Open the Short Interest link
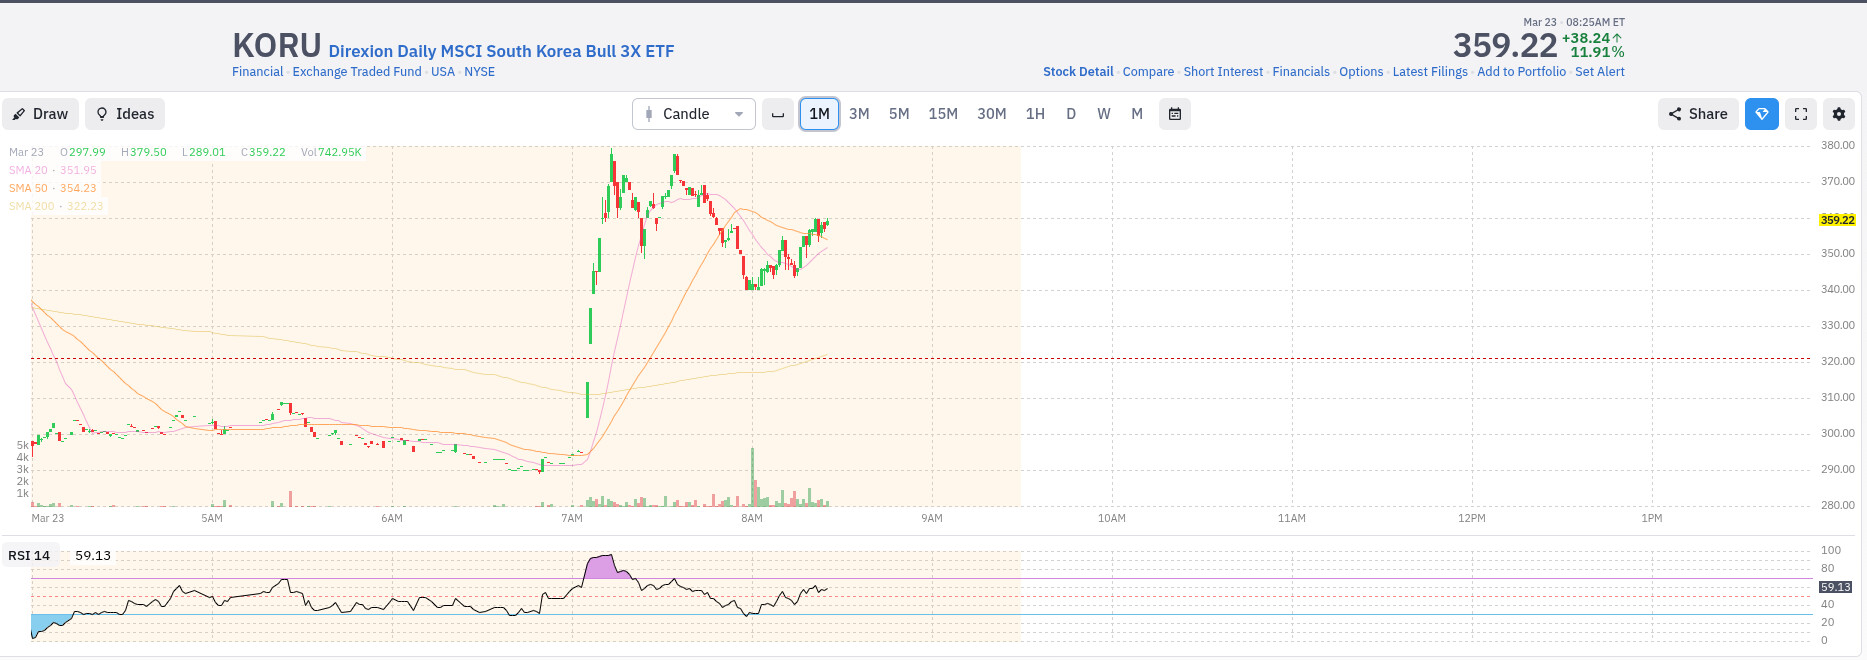The width and height of the screenshot is (1867, 660). pos(1223,72)
